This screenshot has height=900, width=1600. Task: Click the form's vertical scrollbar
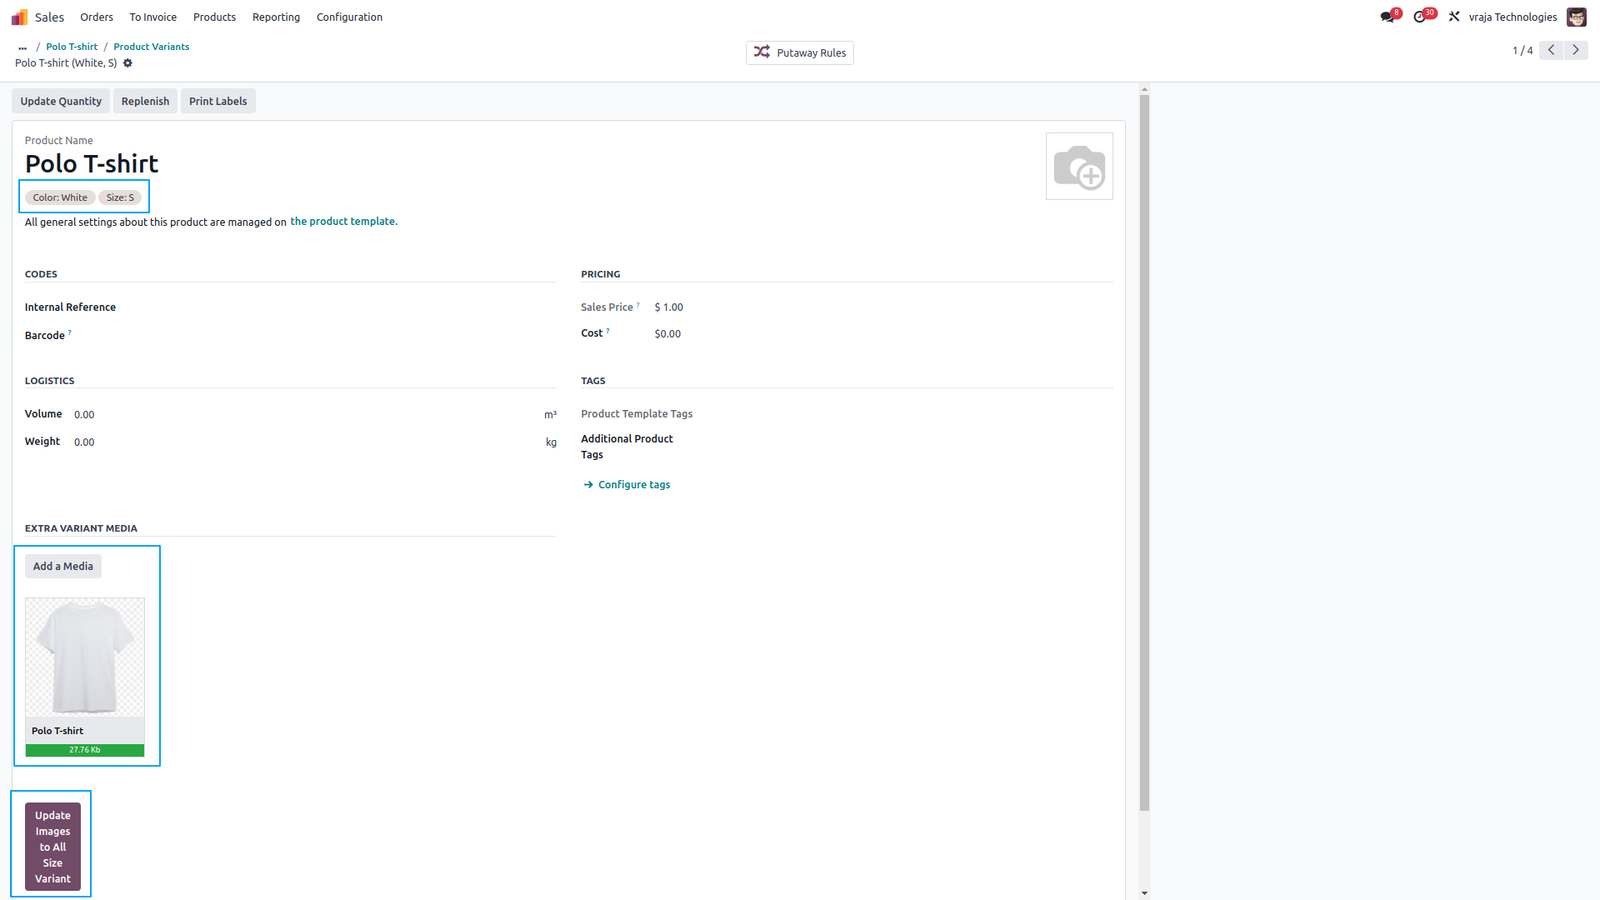tap(1144, 450)
